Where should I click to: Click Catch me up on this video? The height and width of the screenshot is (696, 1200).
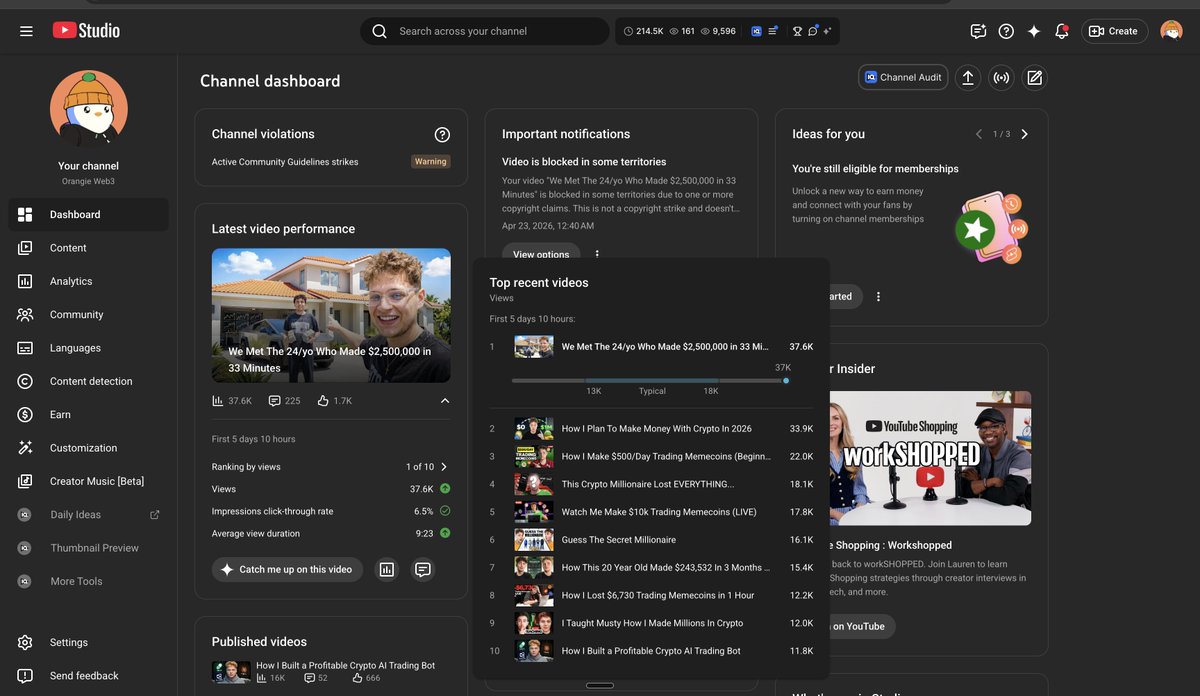pyautogui.click(x=287, y=569)
